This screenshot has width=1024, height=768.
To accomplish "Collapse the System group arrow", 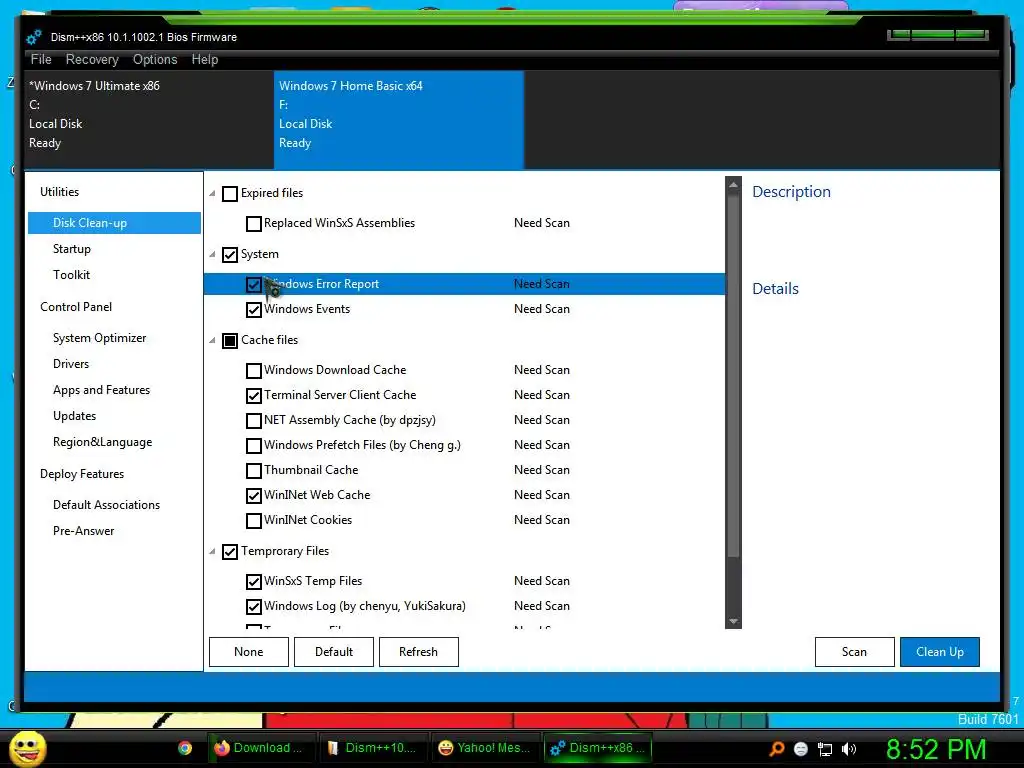I will point(212,254).
